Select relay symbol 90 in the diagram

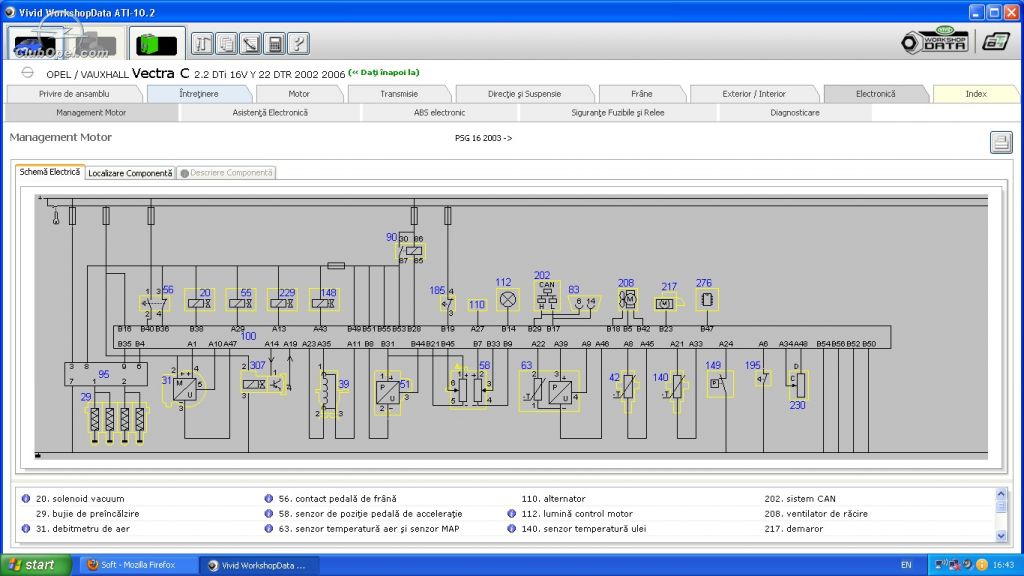coord(411,250)
